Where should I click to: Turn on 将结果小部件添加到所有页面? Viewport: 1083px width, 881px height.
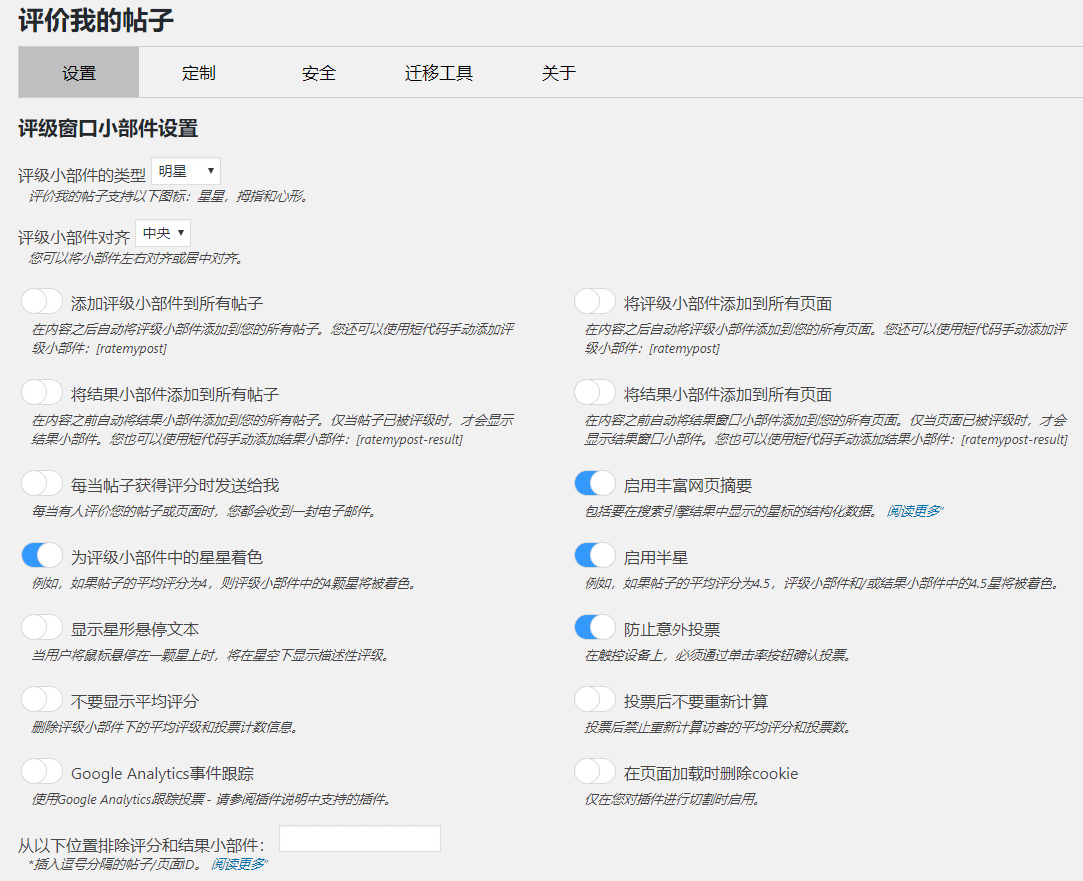point(595,391)
